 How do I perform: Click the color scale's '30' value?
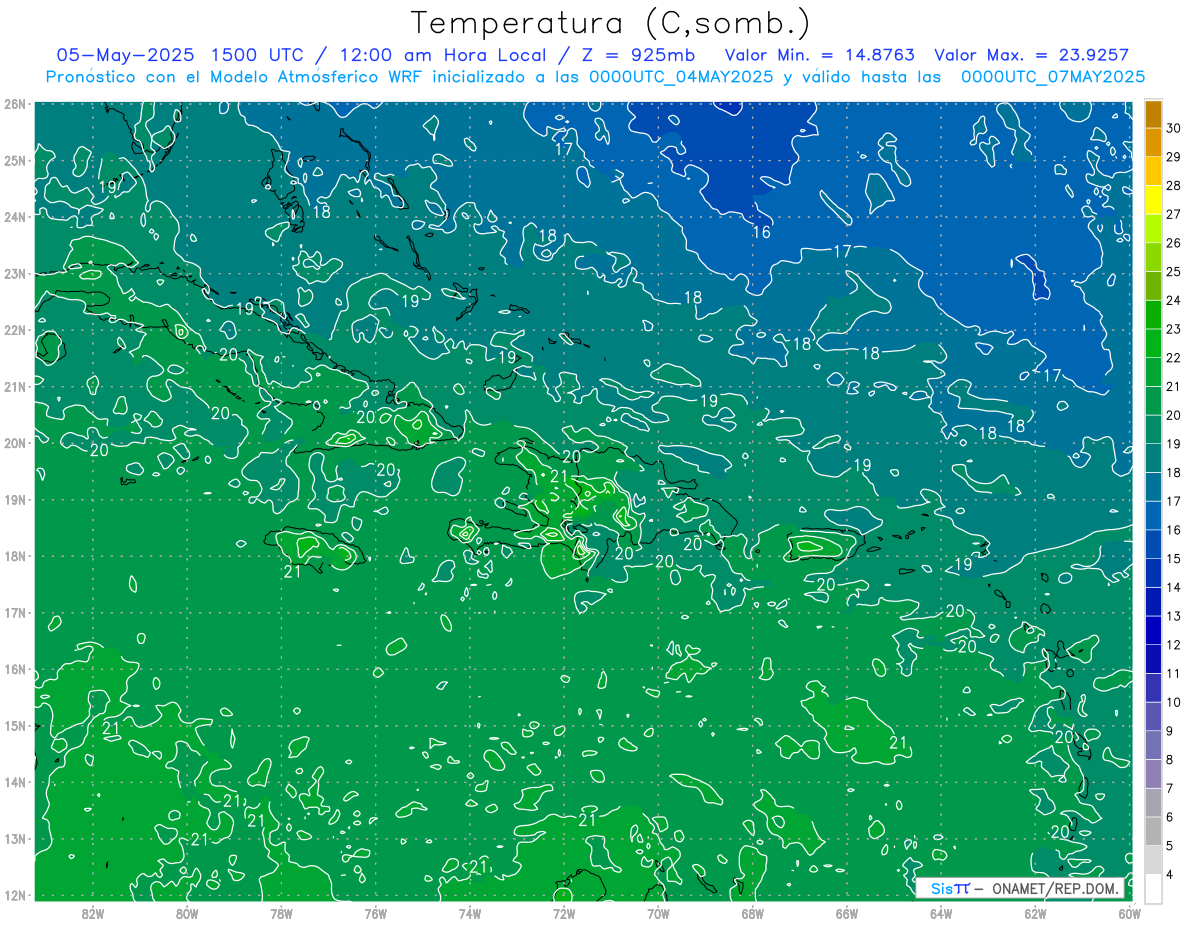(x=1174, y=128)
